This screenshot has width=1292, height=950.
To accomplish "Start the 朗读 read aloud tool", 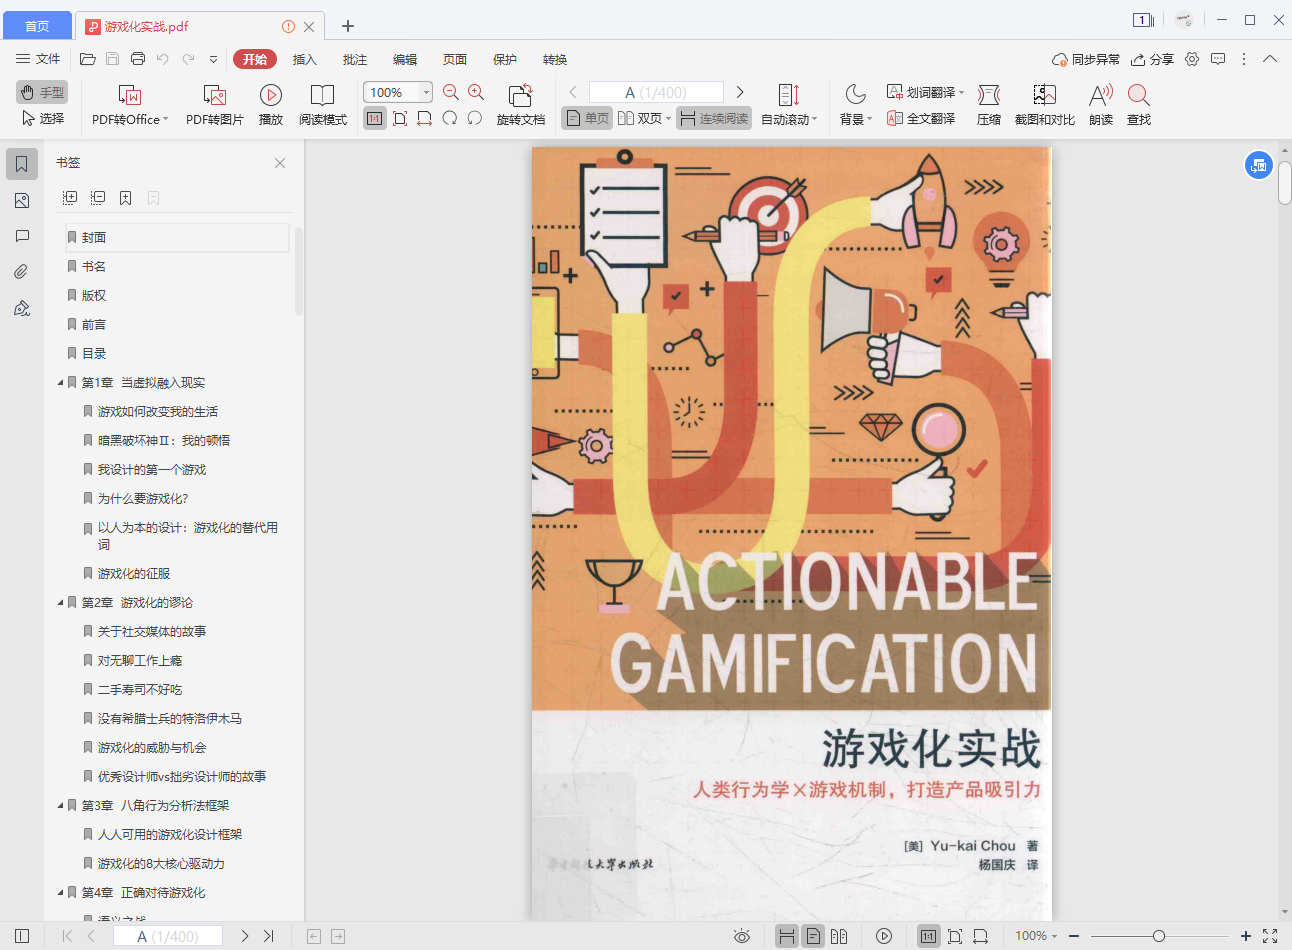I will coord(1101,104).
